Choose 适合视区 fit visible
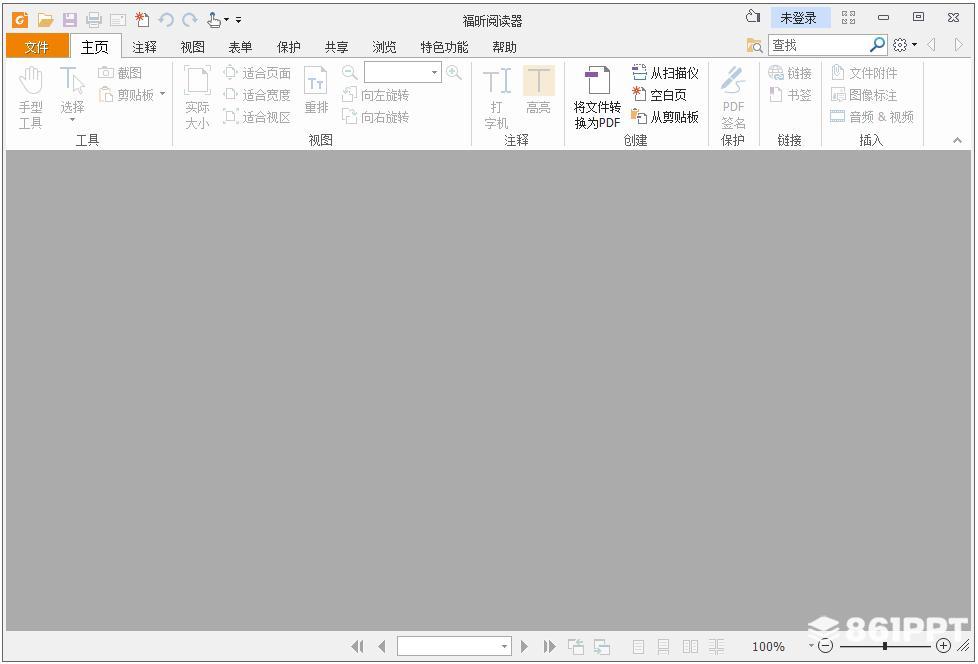 257,117
